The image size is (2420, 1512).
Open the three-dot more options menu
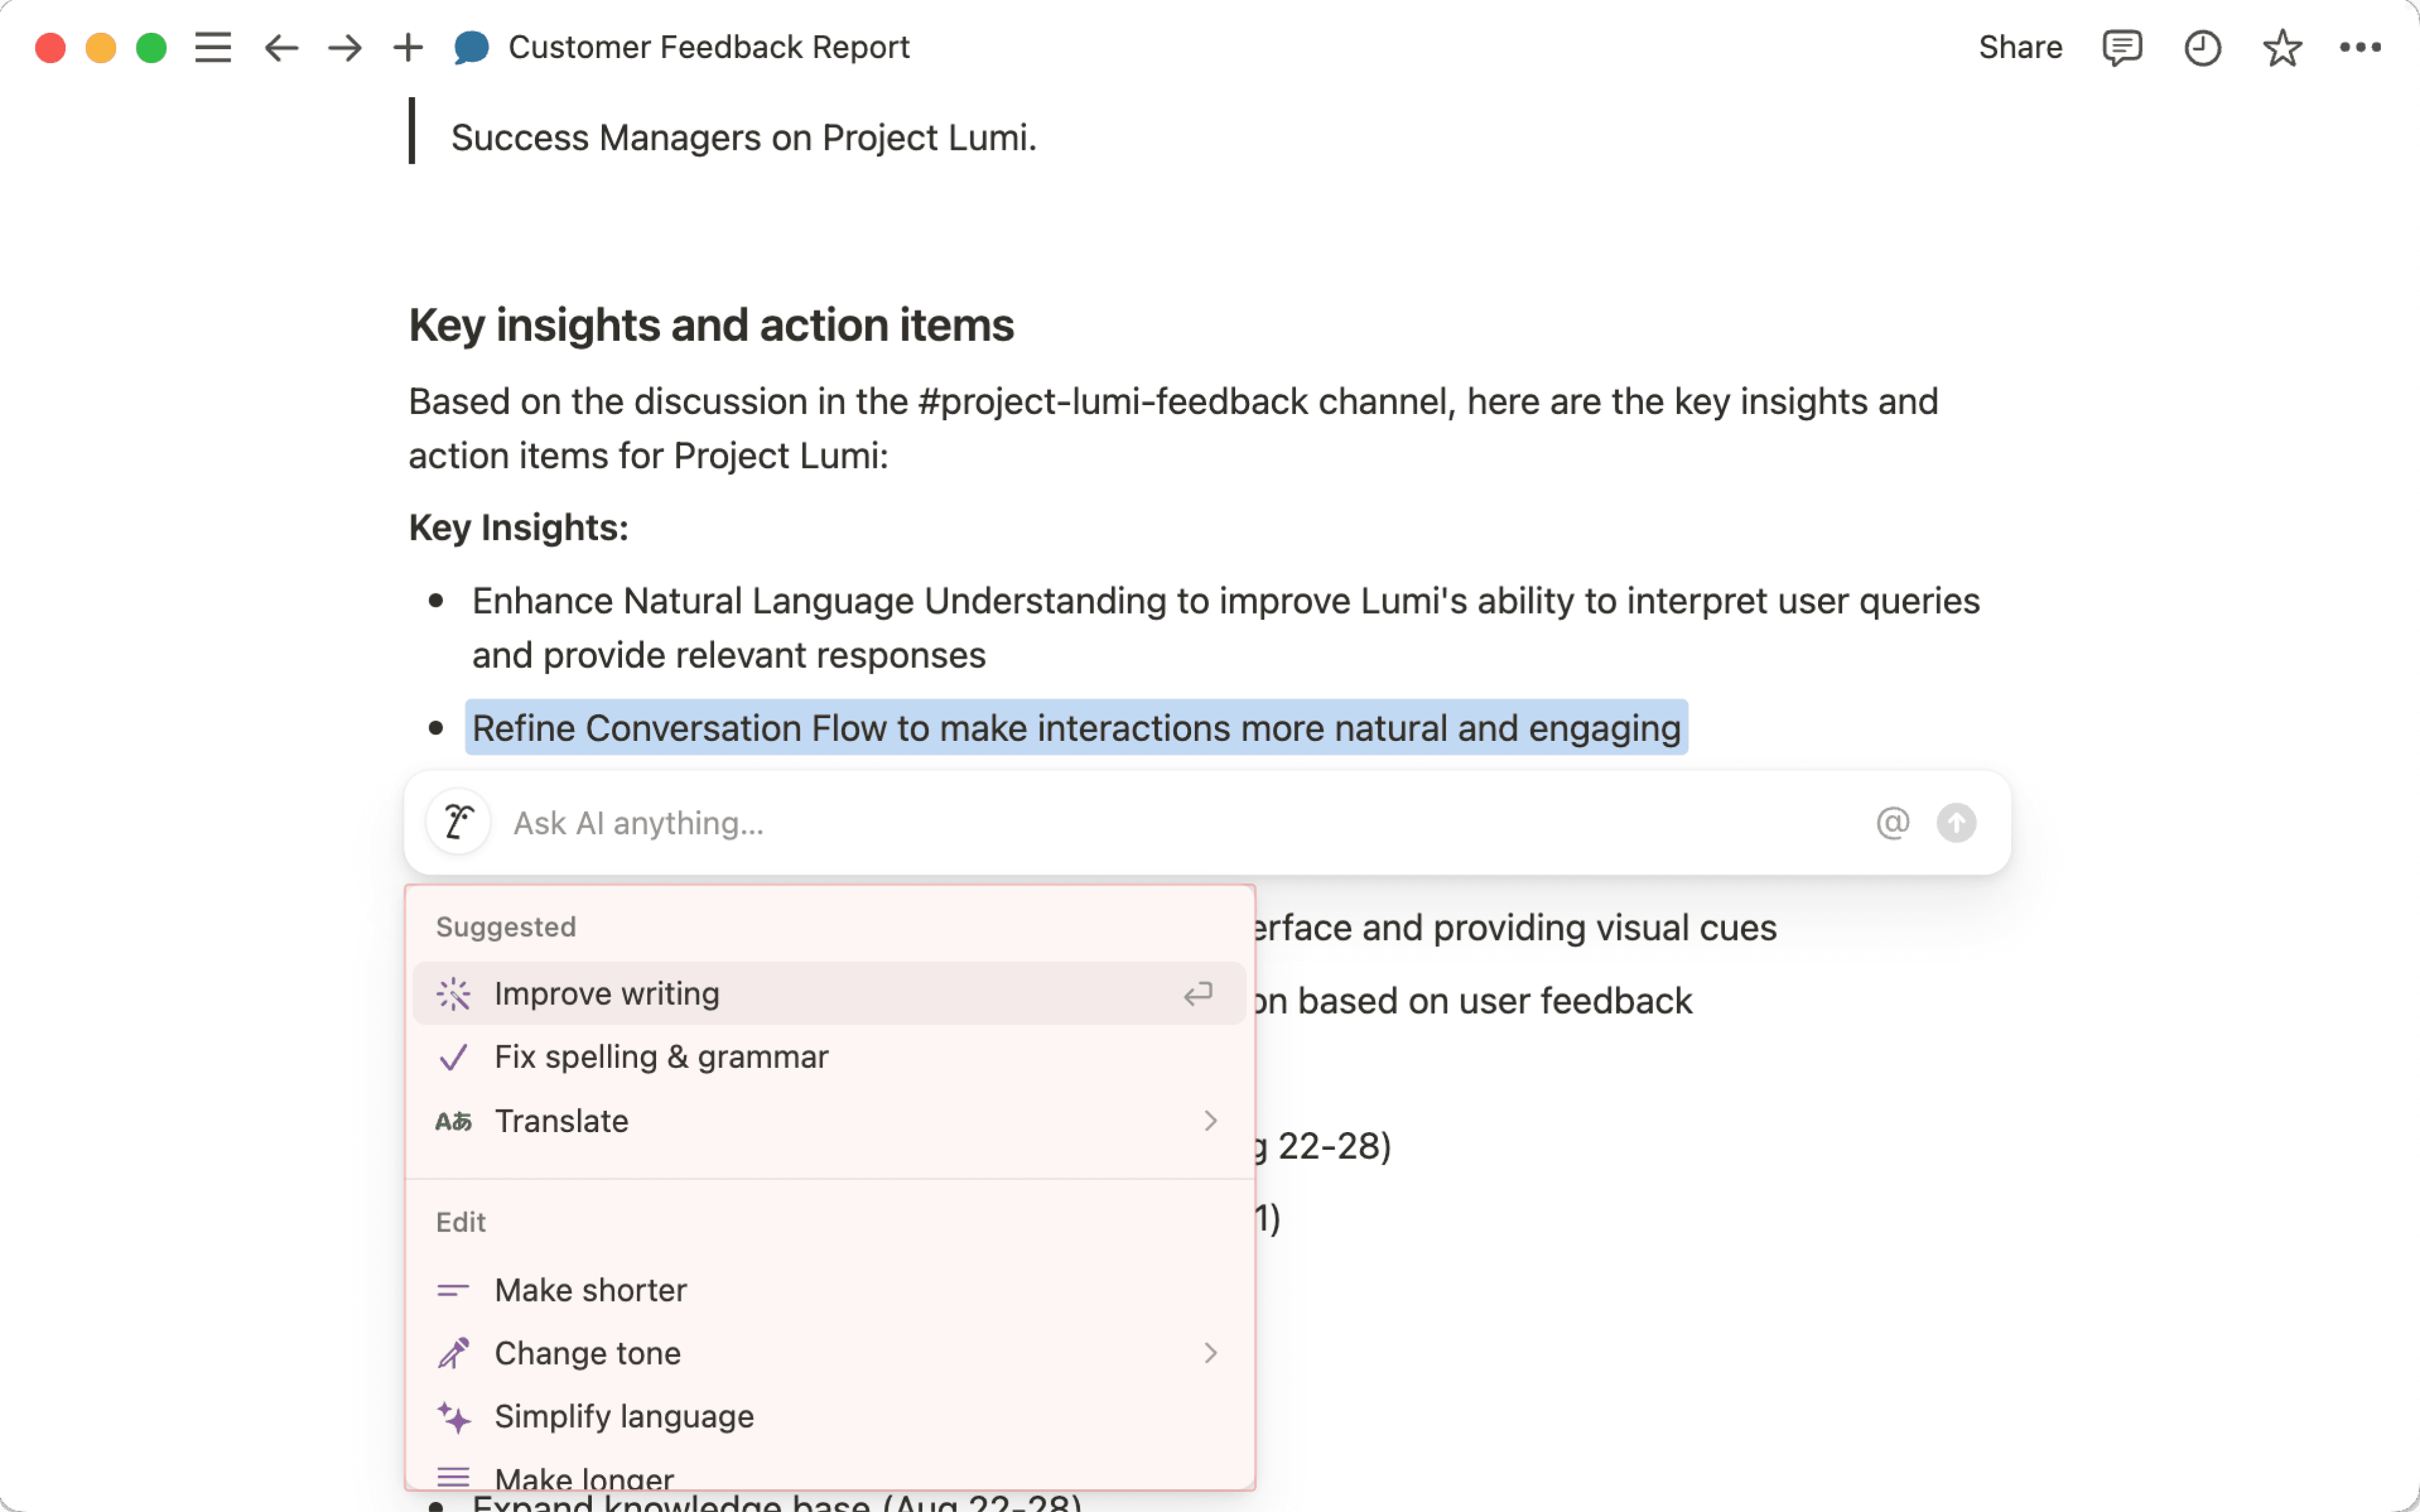(2360, 47)
